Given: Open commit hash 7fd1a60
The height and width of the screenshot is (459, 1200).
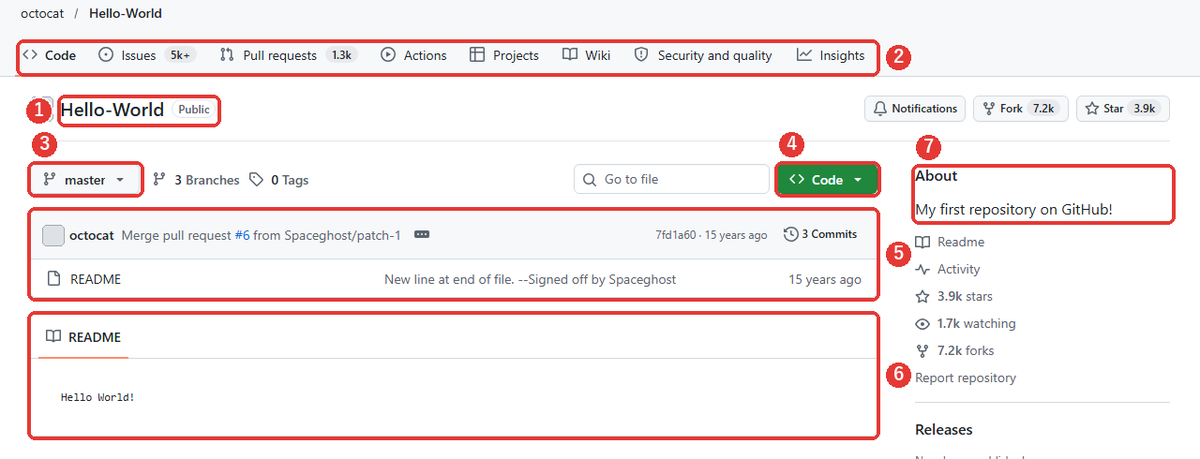Looking at the screenshot, I should [676, 235].
